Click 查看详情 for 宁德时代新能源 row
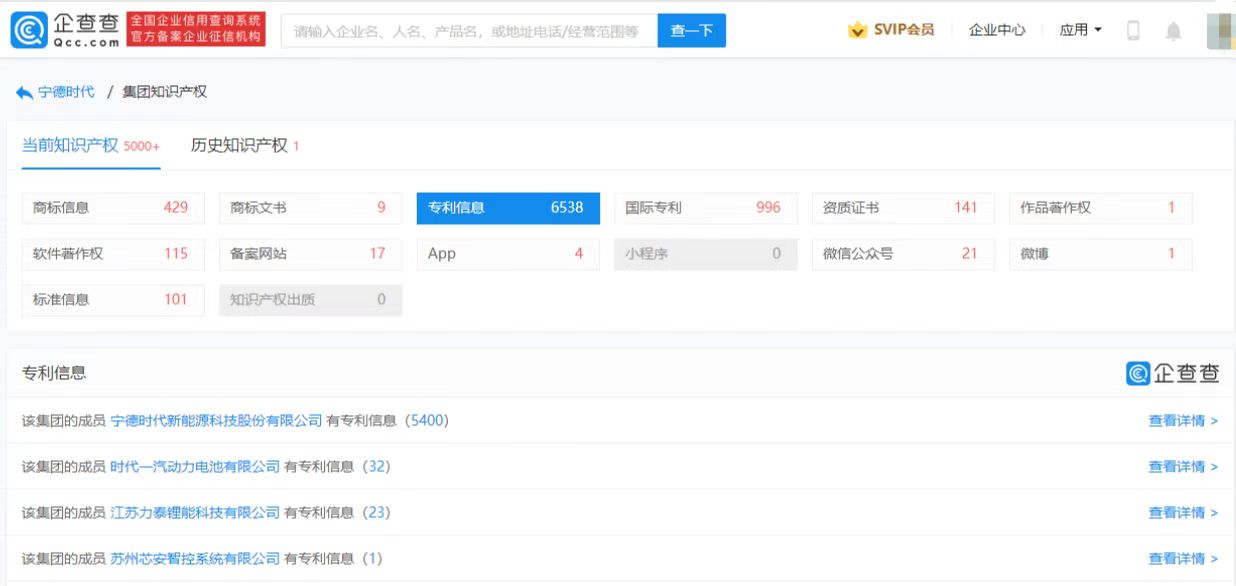This screenshot has height=586, width=1236. point(1183,421)
